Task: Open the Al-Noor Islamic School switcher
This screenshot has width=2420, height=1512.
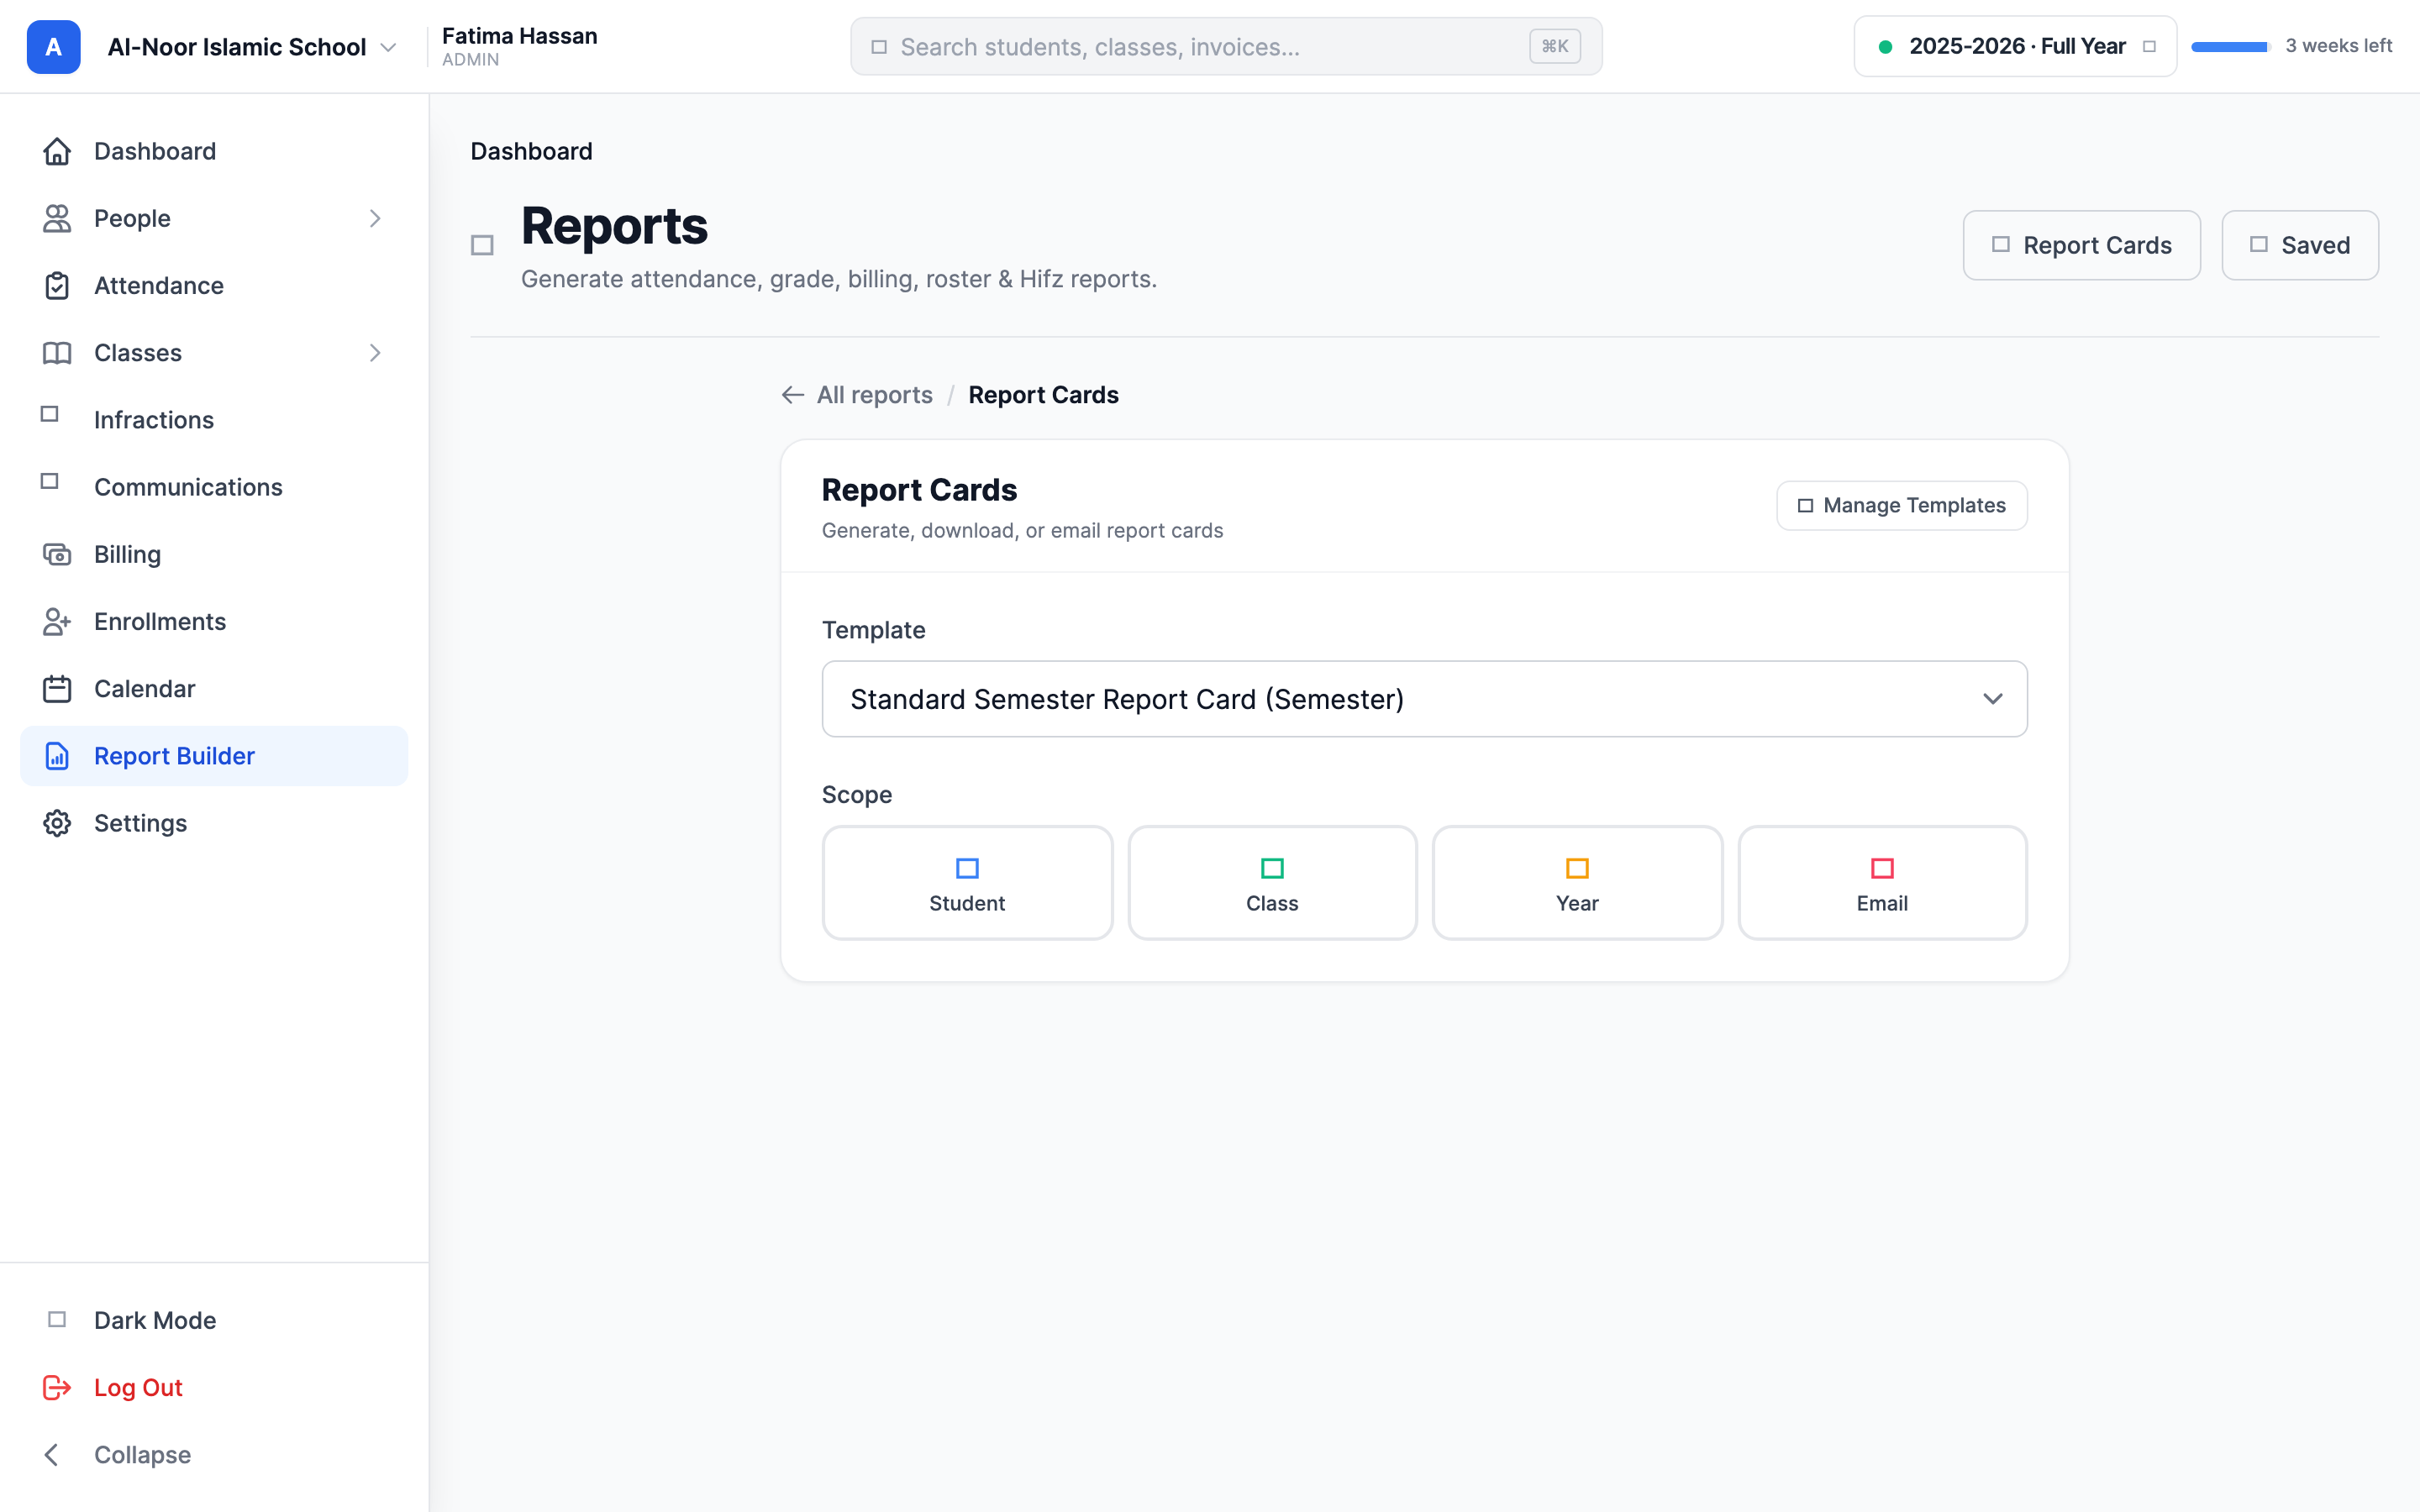Action: pyautogui.click(x=252, y=47)
